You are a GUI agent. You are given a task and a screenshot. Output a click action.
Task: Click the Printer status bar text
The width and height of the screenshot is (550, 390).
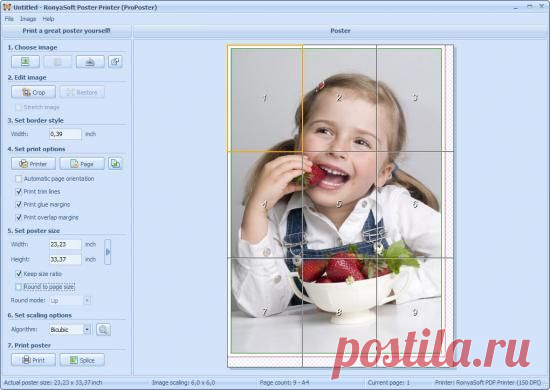click(488, 383)
